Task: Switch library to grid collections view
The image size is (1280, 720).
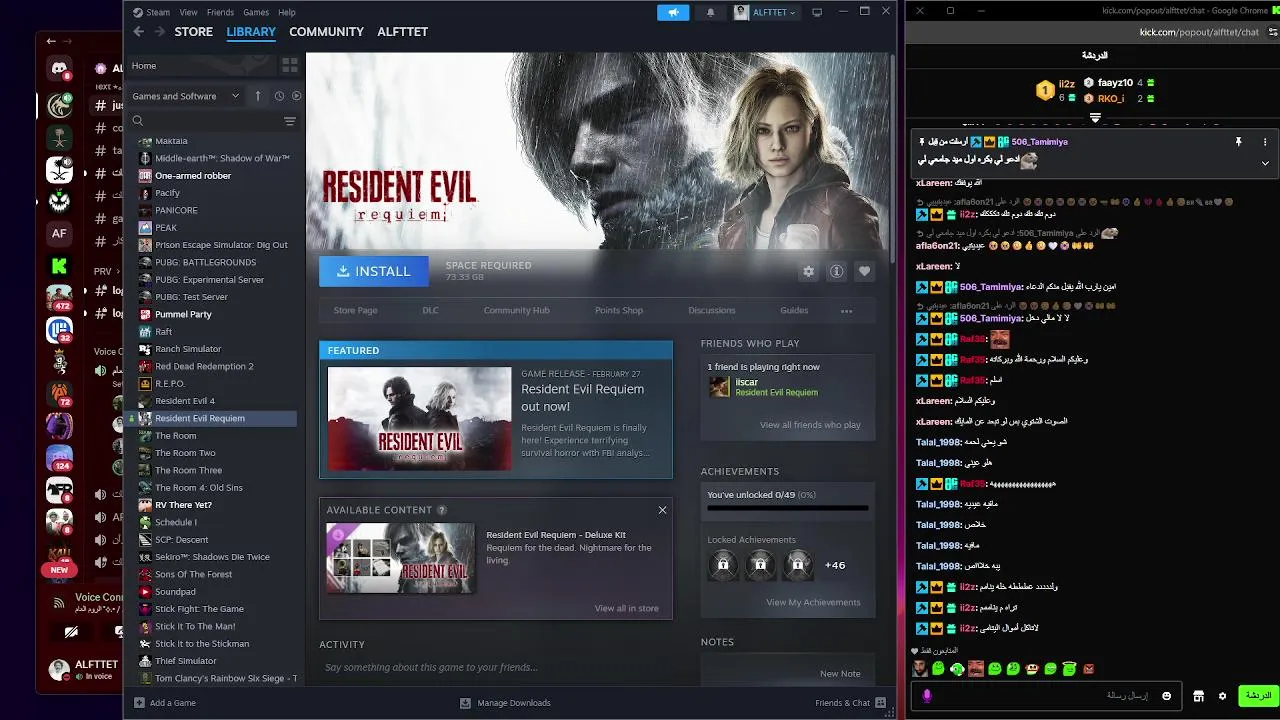Action: click(x=290, y=65)
